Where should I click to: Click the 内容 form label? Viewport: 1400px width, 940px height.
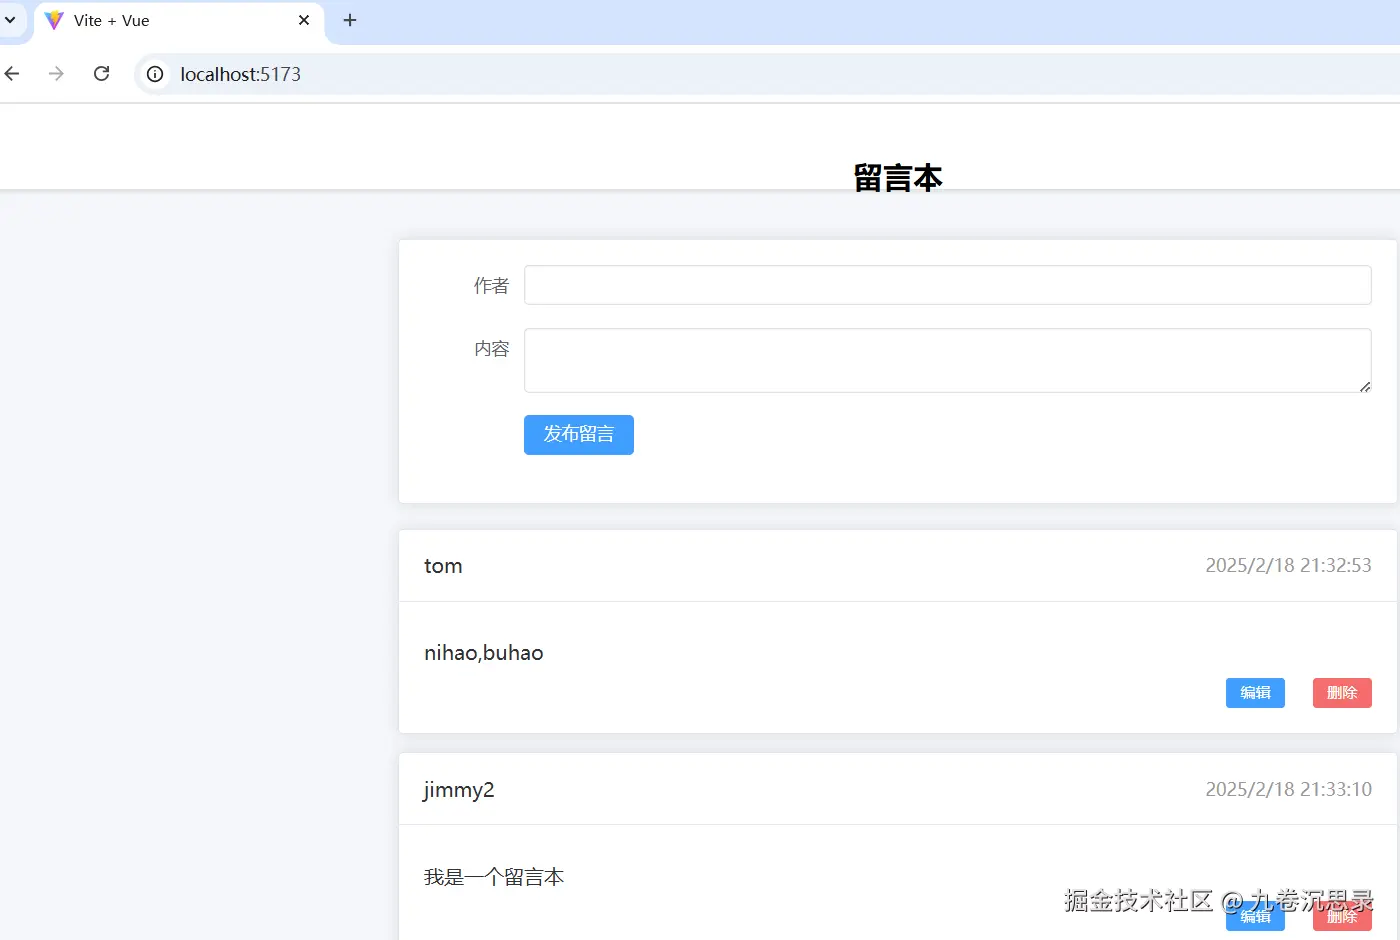point(491,349)
